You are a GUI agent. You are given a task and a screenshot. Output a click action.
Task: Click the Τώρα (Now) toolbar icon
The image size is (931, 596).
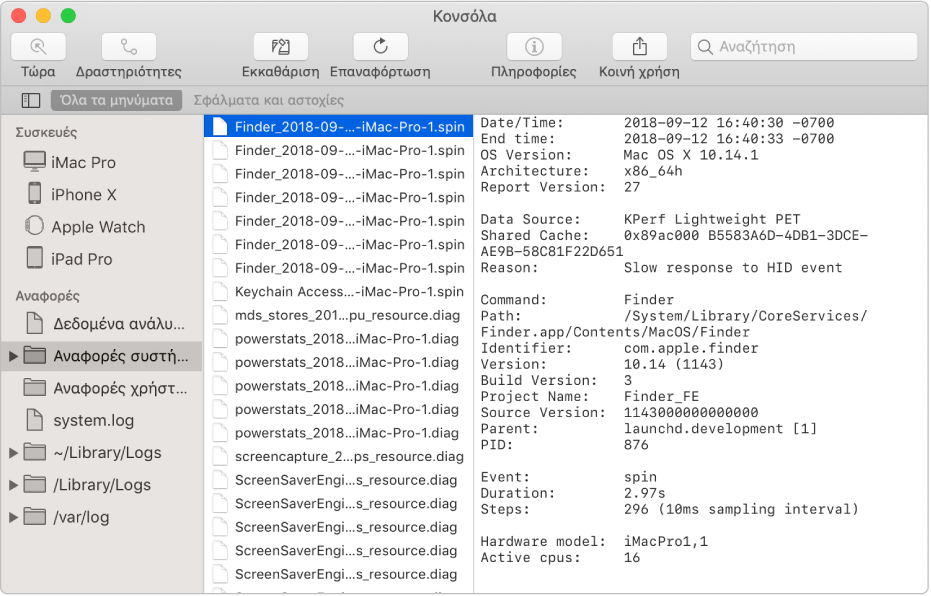click(x=38, y=46)
